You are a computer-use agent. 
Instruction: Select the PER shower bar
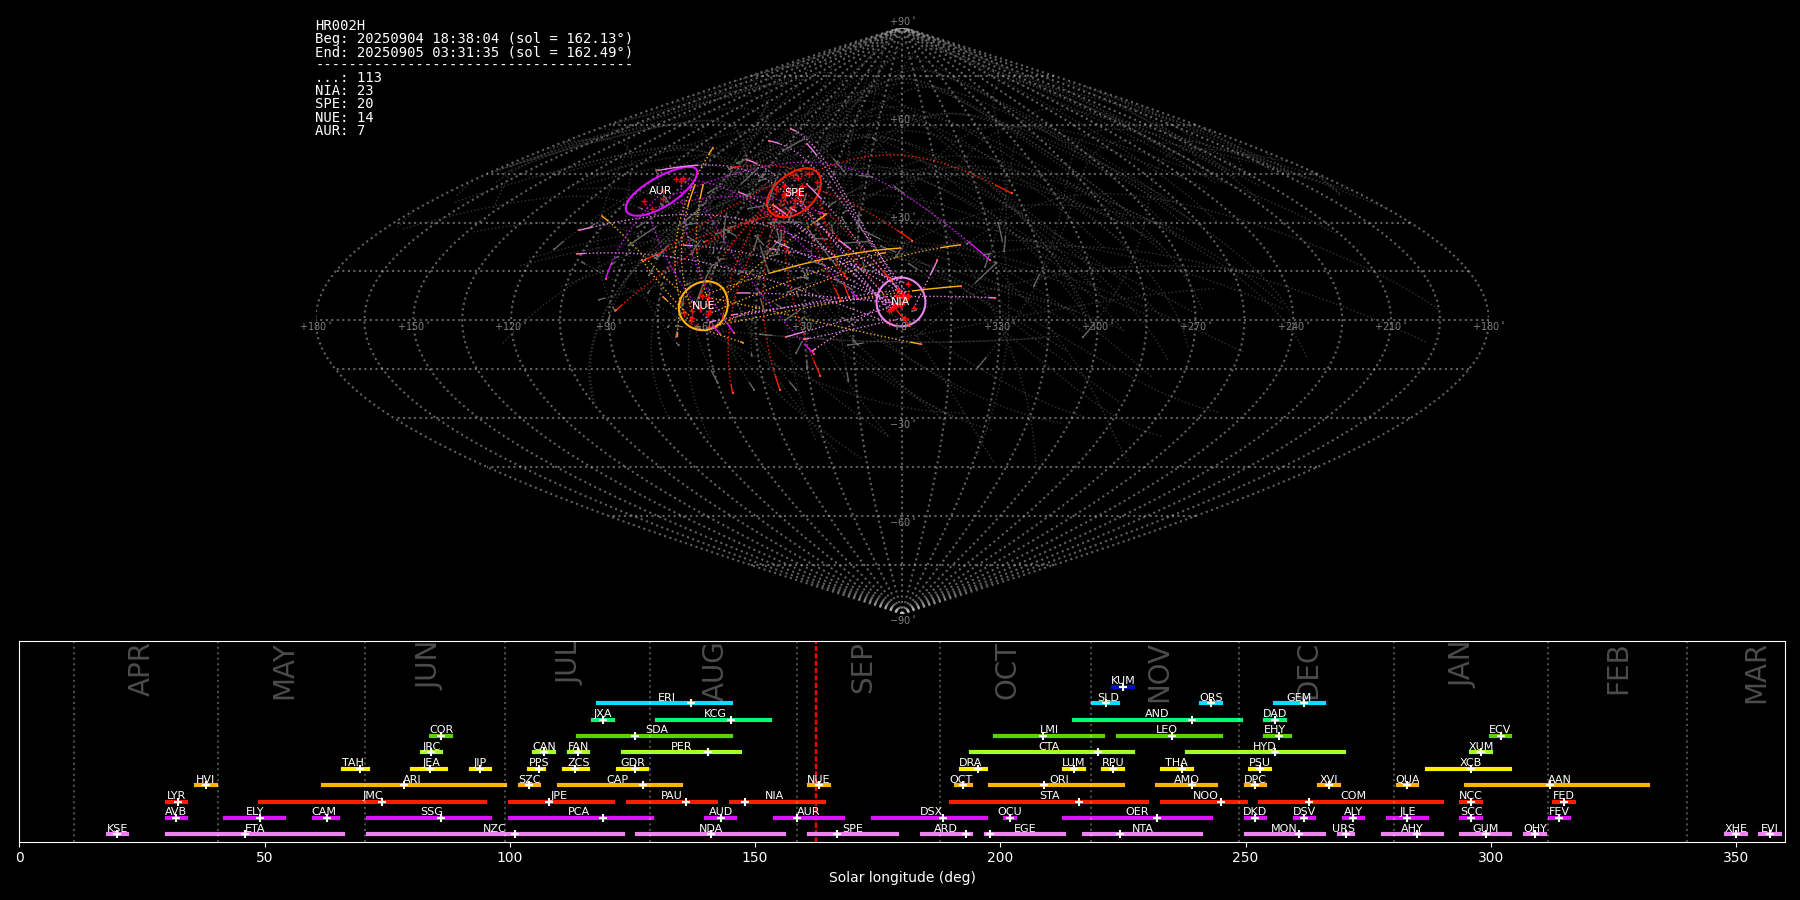681,752
